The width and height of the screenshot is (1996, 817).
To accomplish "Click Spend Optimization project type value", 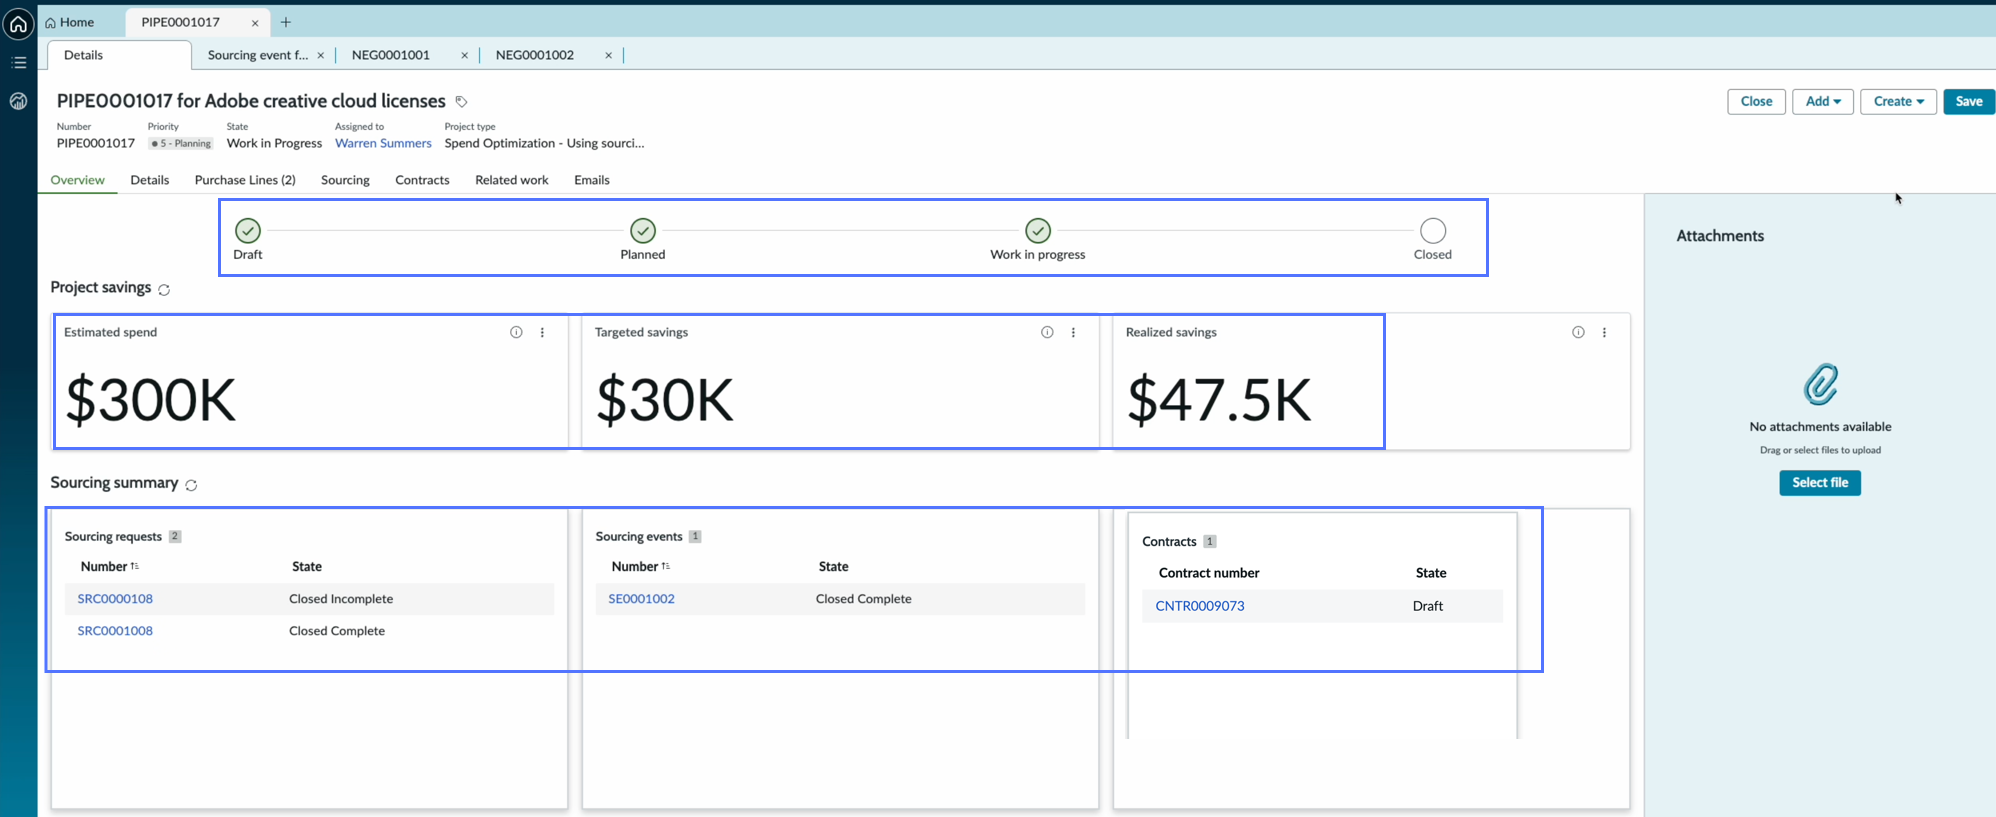I will point(544,143).
